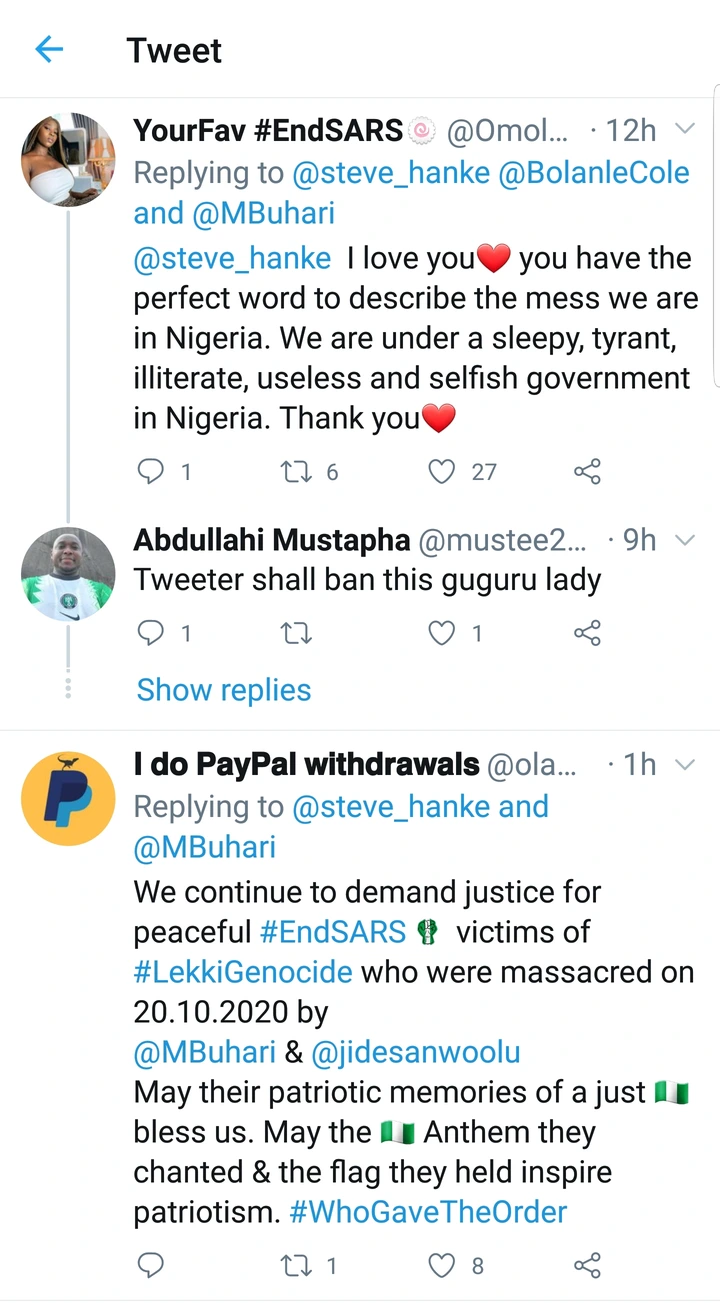The width and height of the screenshot is (720, 1304).
Task: Share the YourFav #EndSARS tweet
Action: coord(587,471)
